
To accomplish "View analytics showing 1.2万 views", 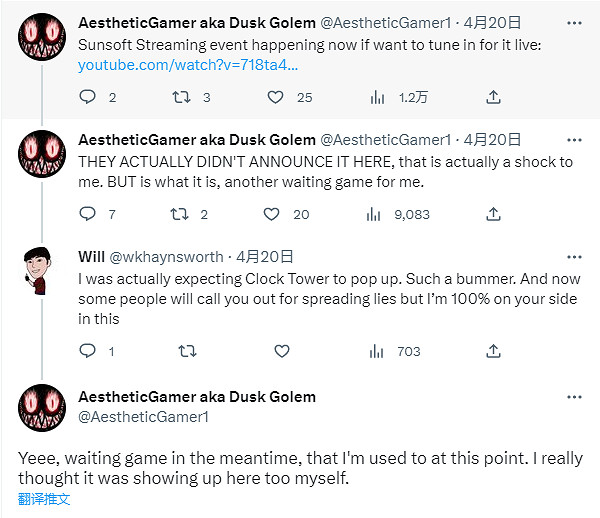I will (x=378, y=97).
